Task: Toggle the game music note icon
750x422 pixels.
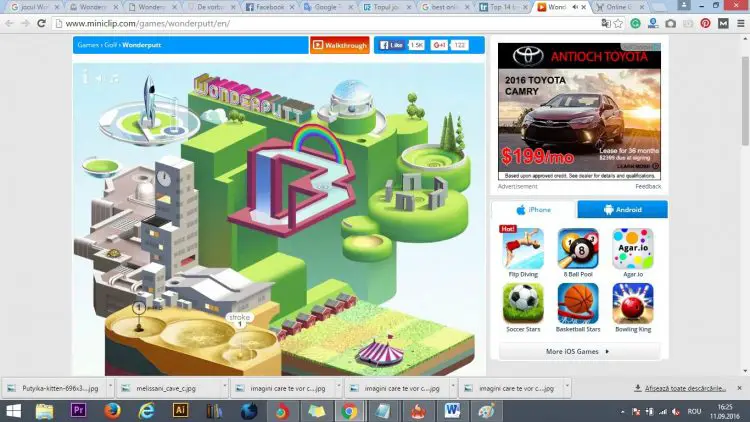Action: [x=114, y=78]
